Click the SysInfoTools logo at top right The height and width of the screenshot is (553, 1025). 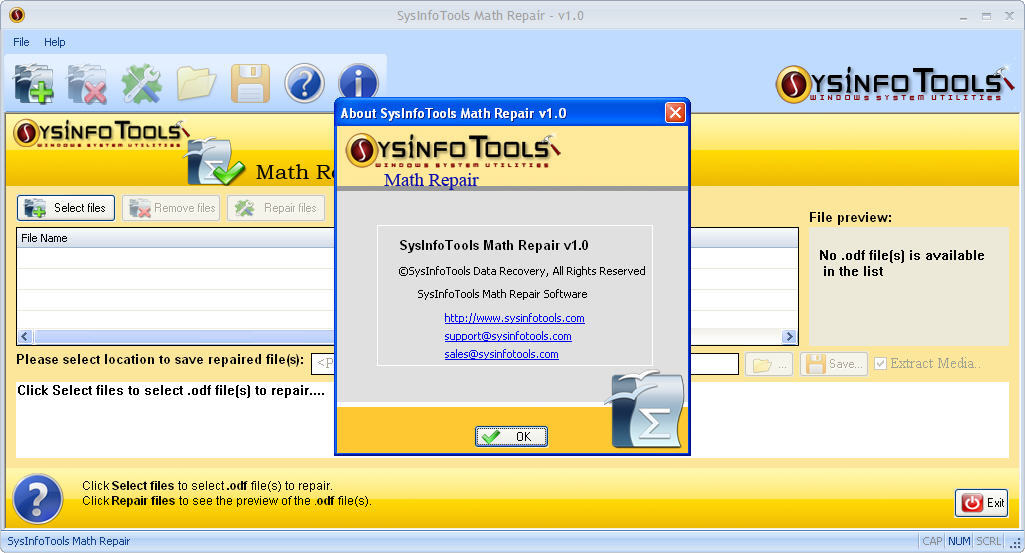894,84
